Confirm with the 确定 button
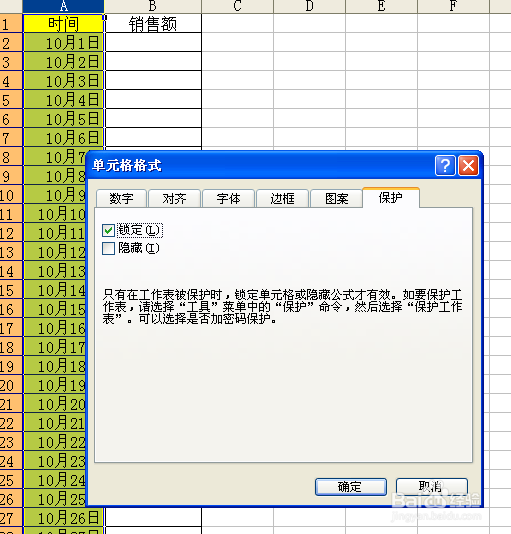The width and height of the screenshot is (511, 534). [351, 487]
